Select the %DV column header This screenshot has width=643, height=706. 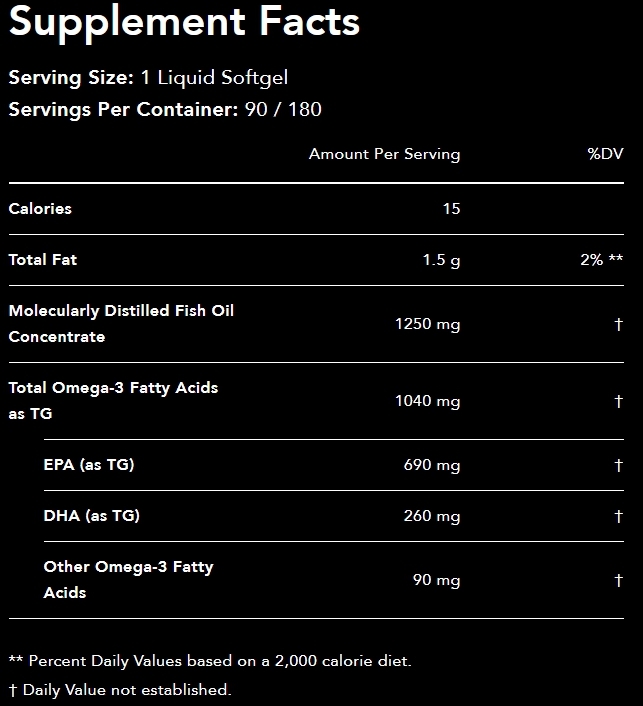605,154
